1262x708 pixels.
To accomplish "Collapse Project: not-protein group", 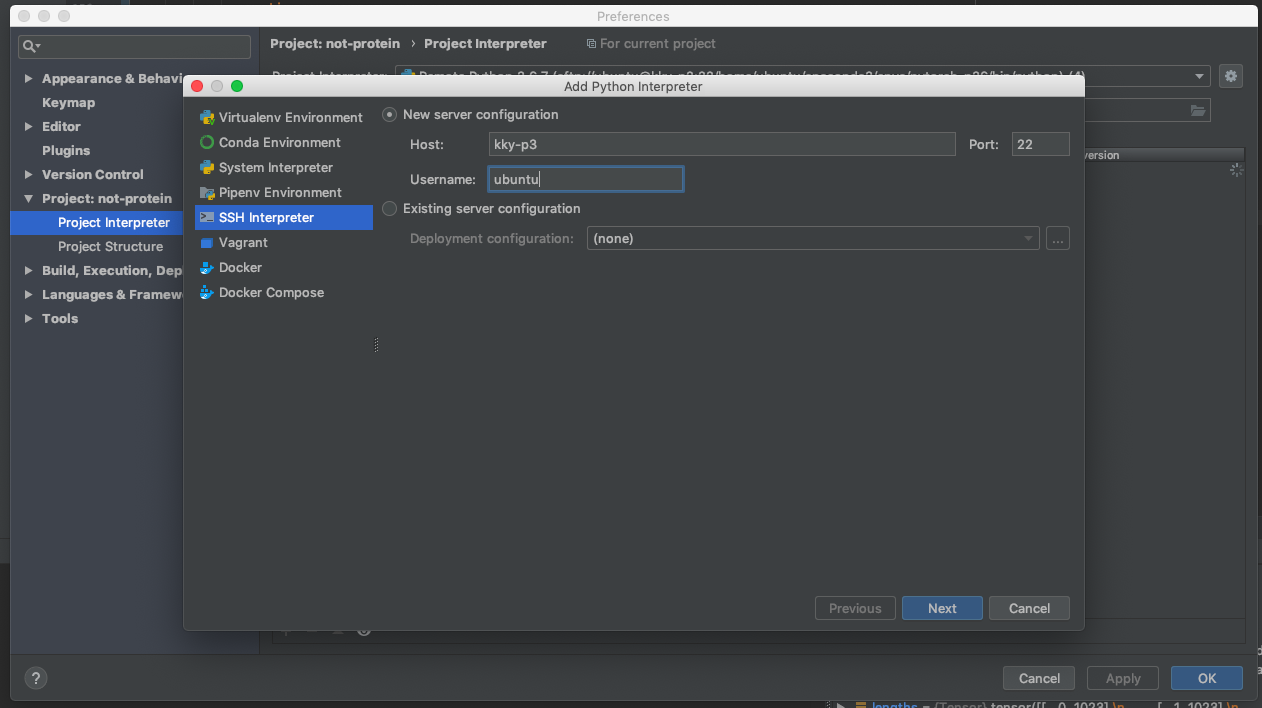I will pyautogui.click(x=28, y=198).
